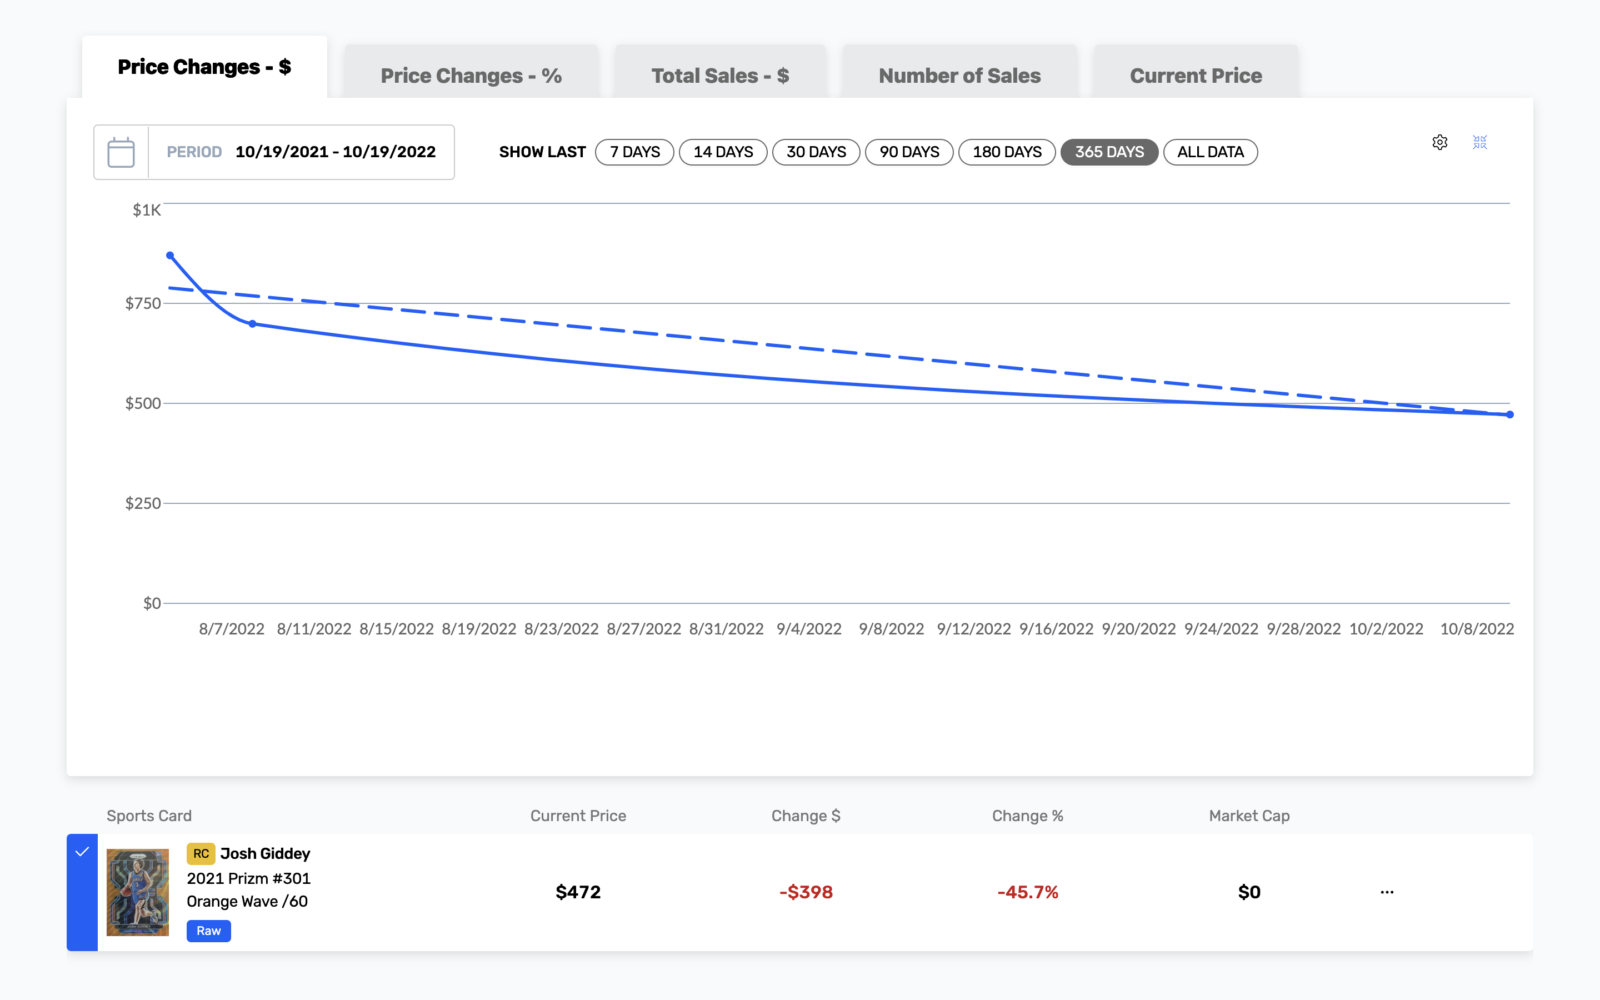This screenshot has height=1000, width=1600.
Task: Click the collapse chart fullscreen icon
Action: pos(1480,142)
